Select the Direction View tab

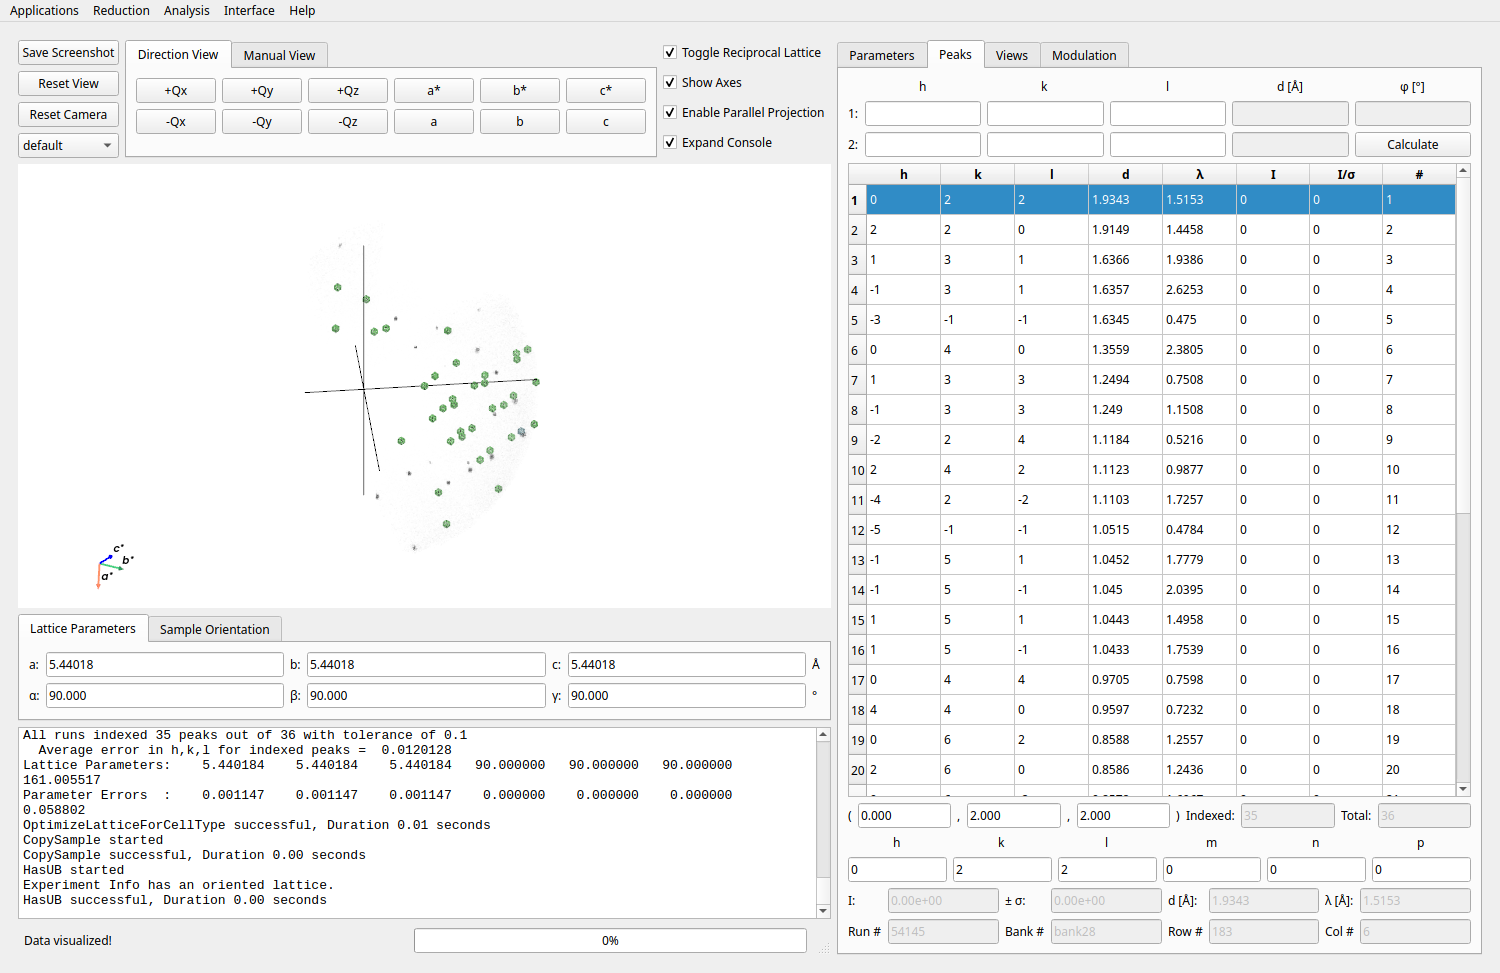[x=178, y=55]
